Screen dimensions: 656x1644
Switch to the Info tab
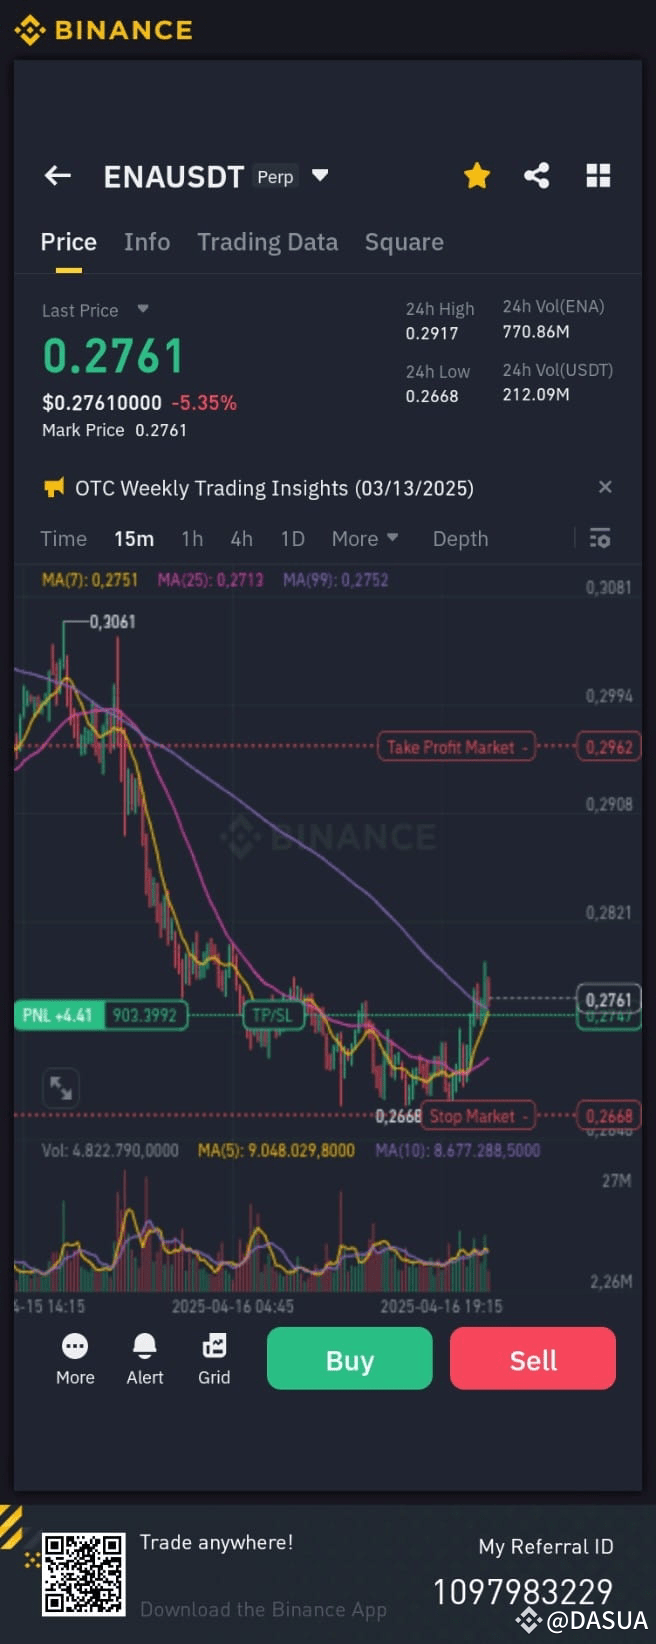click(x=147, y=242)
